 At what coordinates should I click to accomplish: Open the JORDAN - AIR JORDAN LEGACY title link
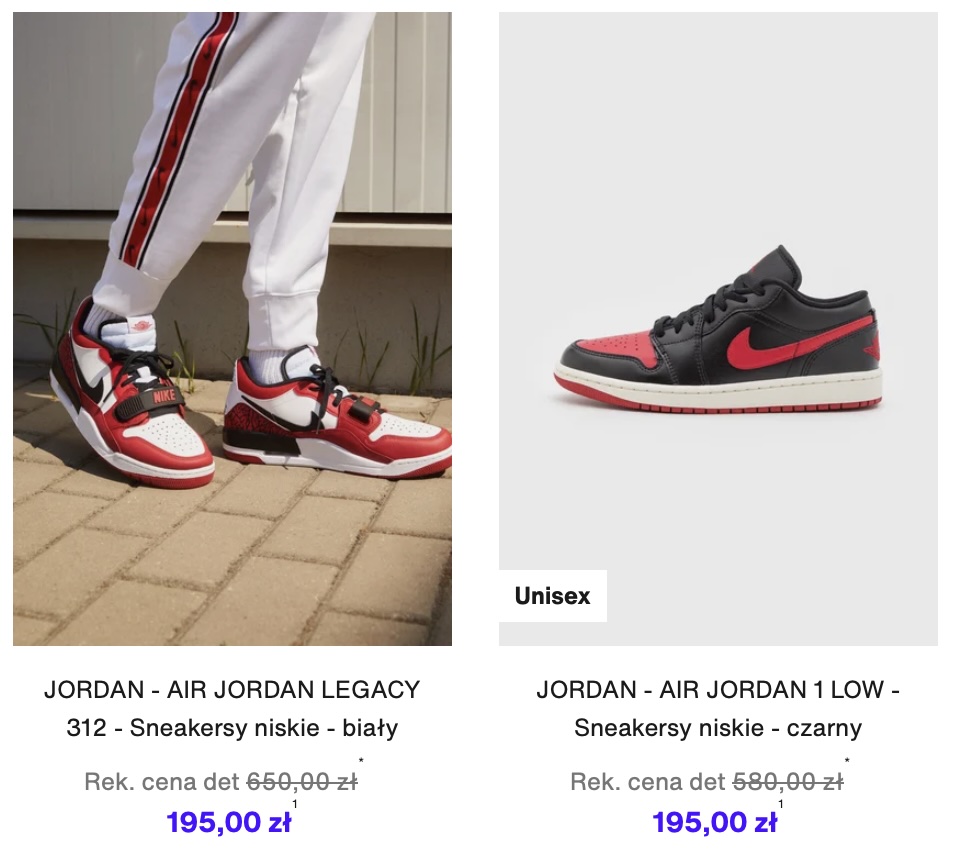coord(232,690)
